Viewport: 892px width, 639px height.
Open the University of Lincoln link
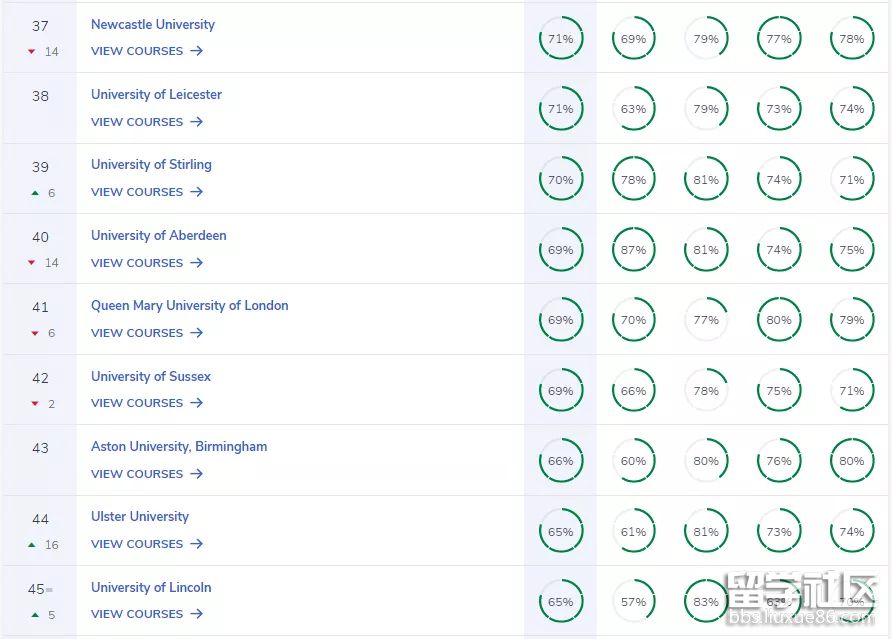tap(151, 587)
